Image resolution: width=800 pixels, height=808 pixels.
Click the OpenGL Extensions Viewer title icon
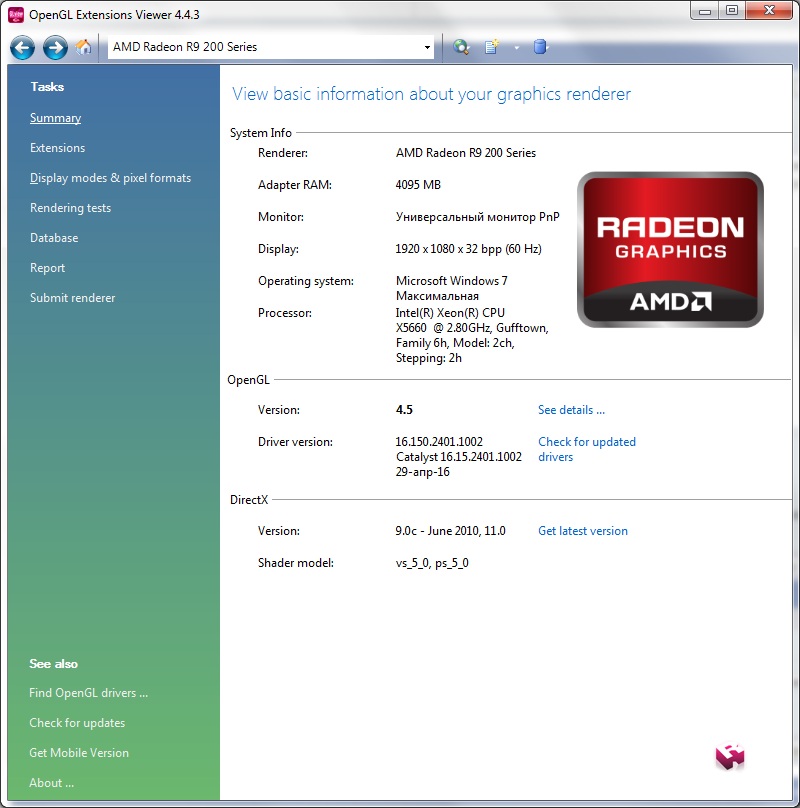click(x=16, y=14)
